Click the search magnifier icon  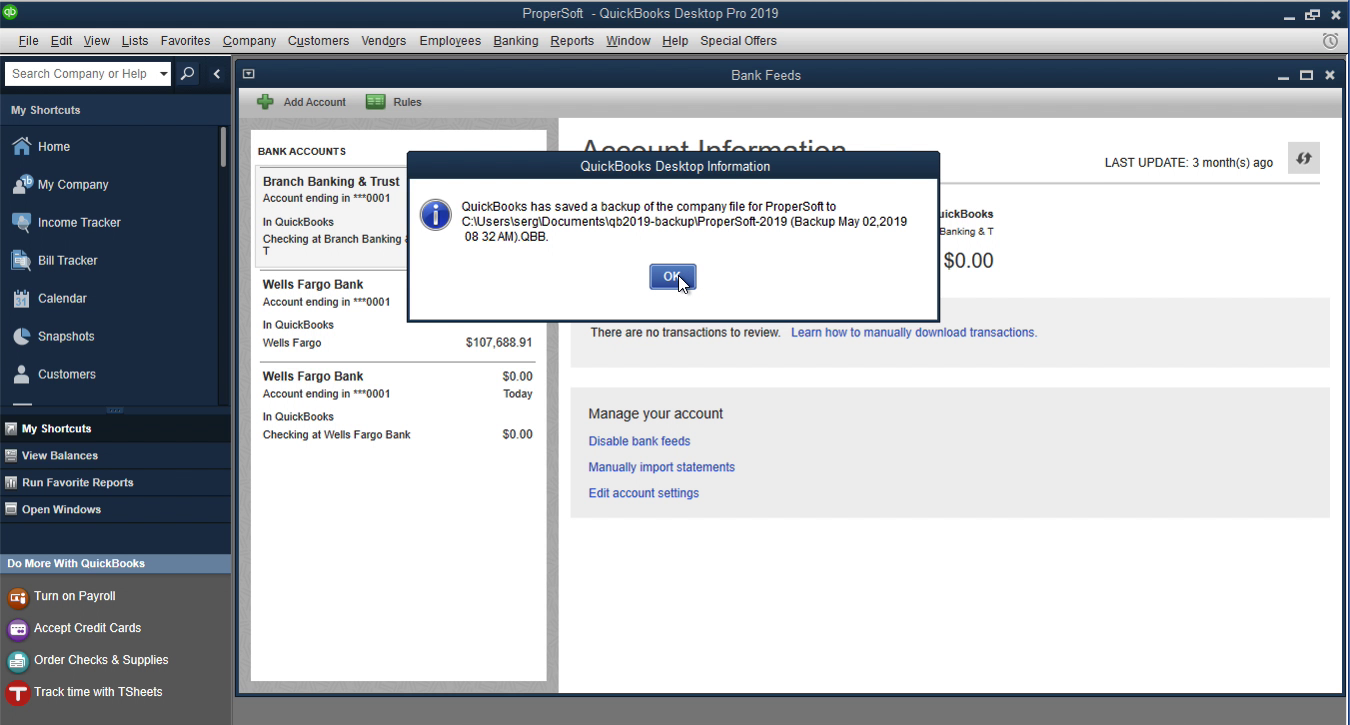click(x=187, y=74)
